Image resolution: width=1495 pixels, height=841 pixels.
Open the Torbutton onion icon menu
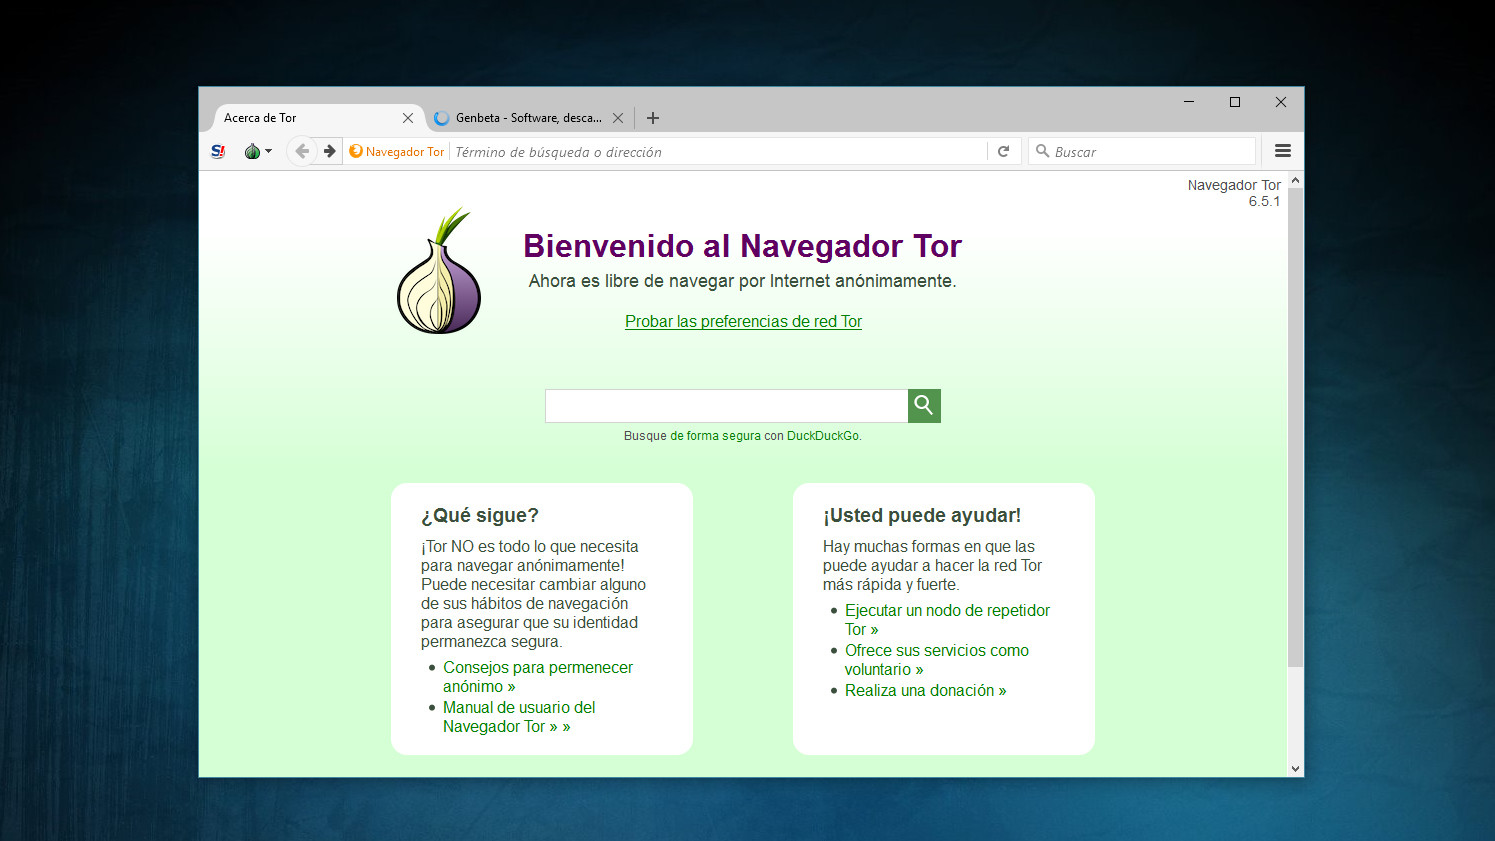(251, 151)
